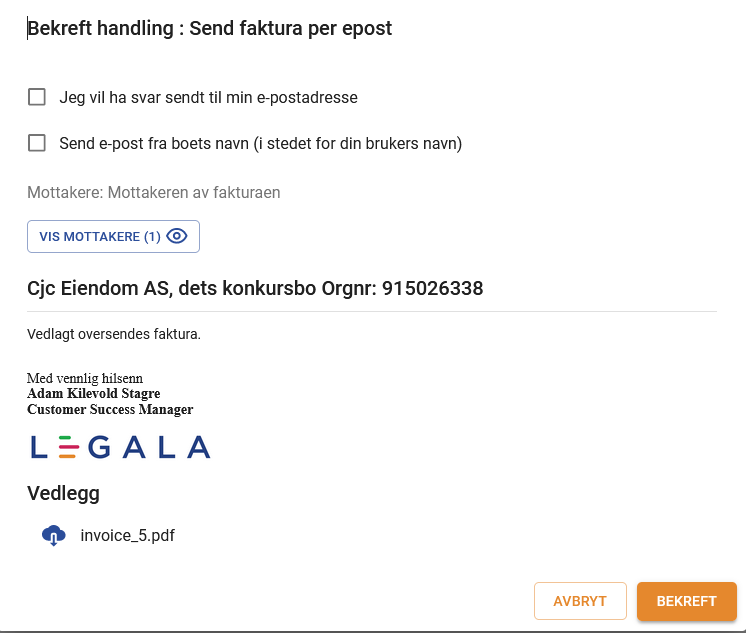Enable the 'Send e-post fra boets navn' checkbox
Viewport: 746px width, 633px height.
pos(37,143)
